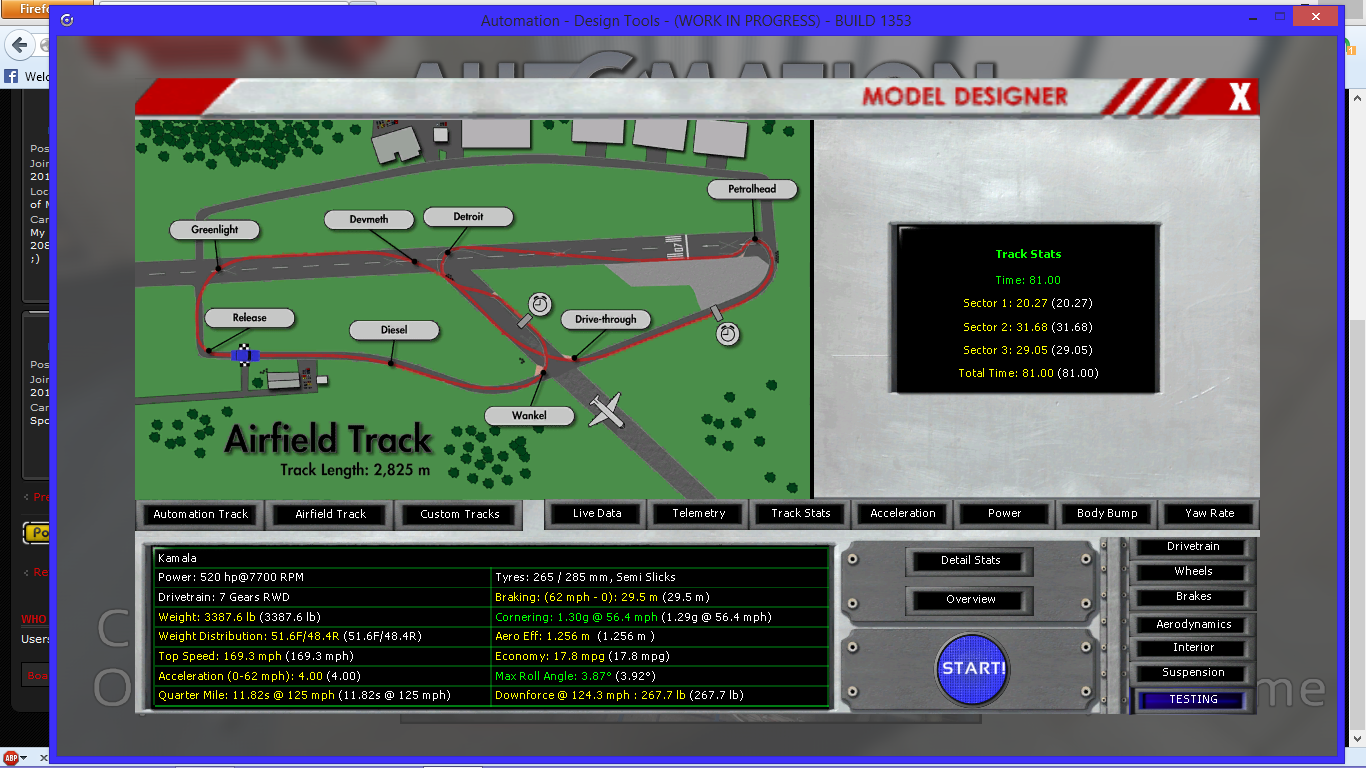Click the Devmeth corner label
This screenshot has width=1366, height=768.
[x=369, y=219]
